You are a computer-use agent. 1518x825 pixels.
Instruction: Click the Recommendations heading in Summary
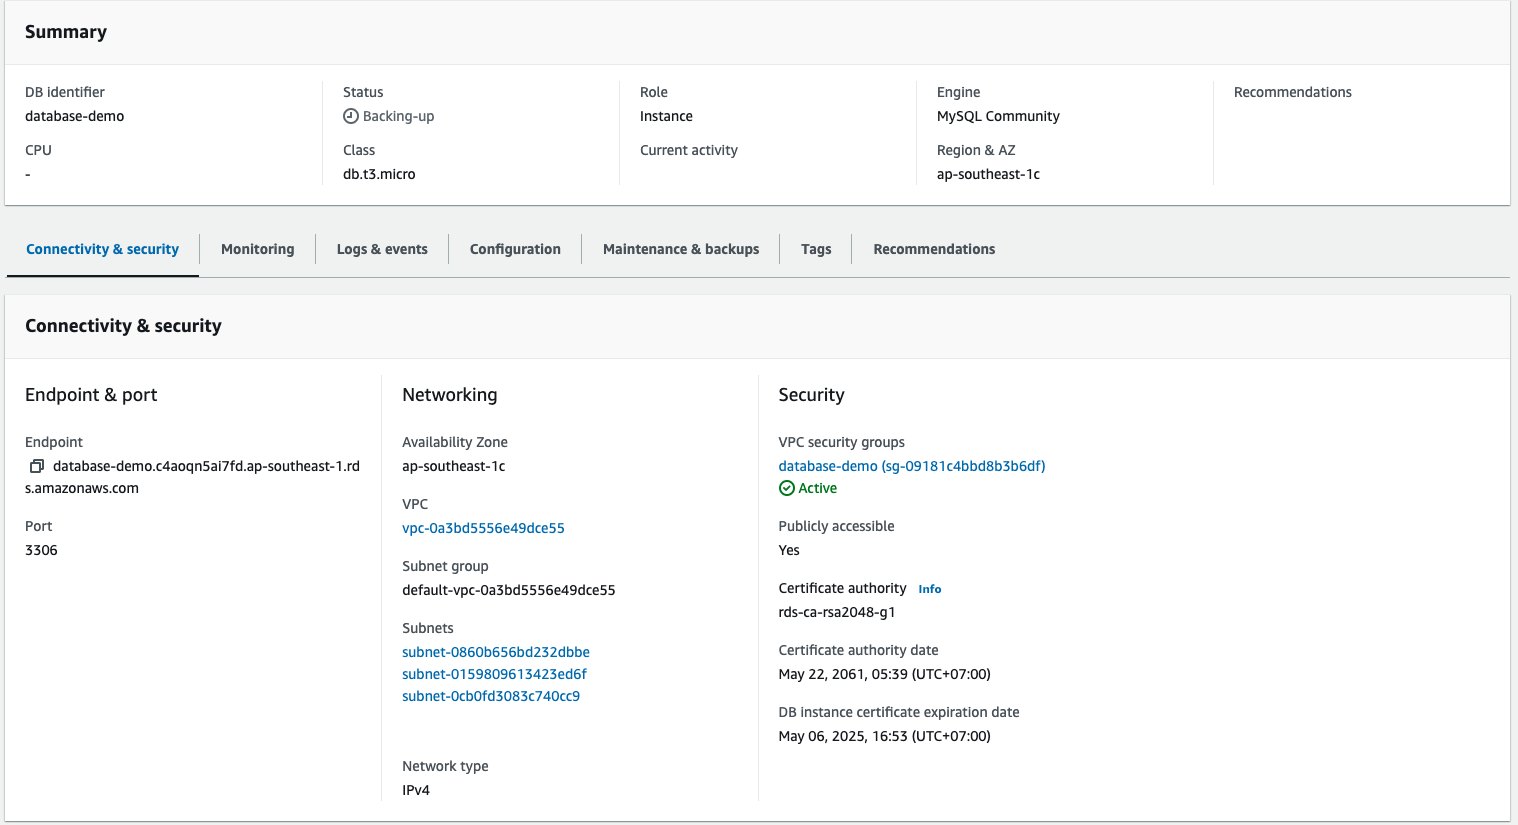(1293, 92)
